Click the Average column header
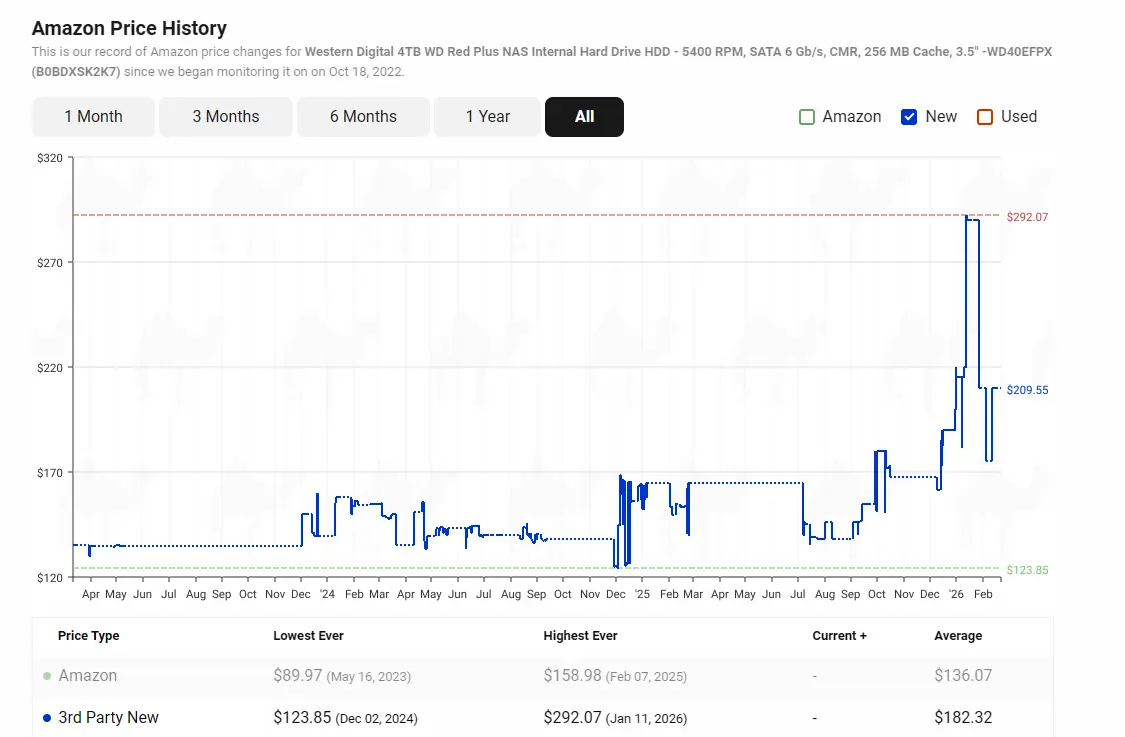Screen dimensions: 1125x737 pyautogui.click(x=957, y=636)
